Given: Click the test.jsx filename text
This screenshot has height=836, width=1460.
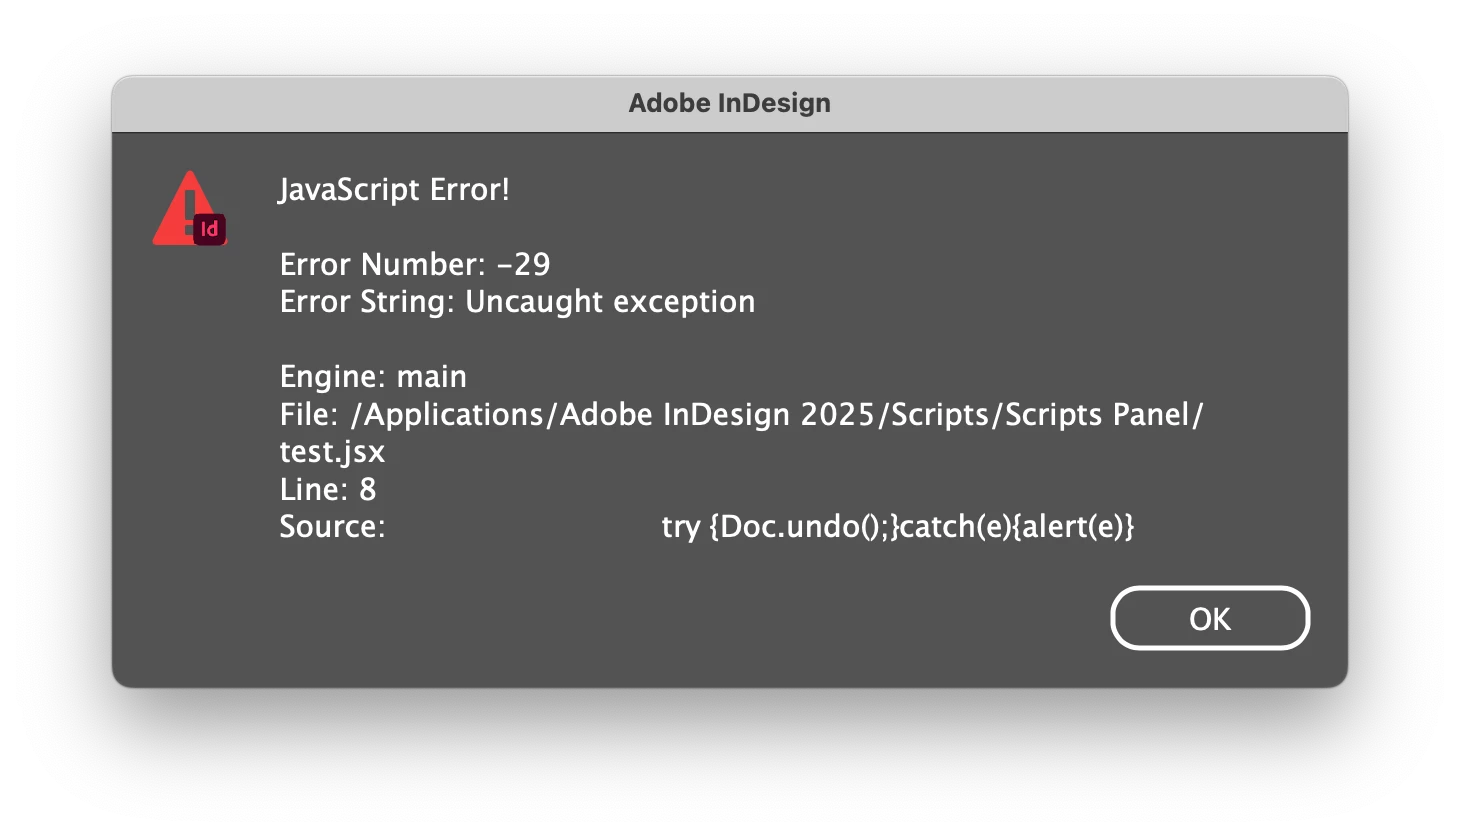Looking at the screenshot, I should tap(332, 452).
